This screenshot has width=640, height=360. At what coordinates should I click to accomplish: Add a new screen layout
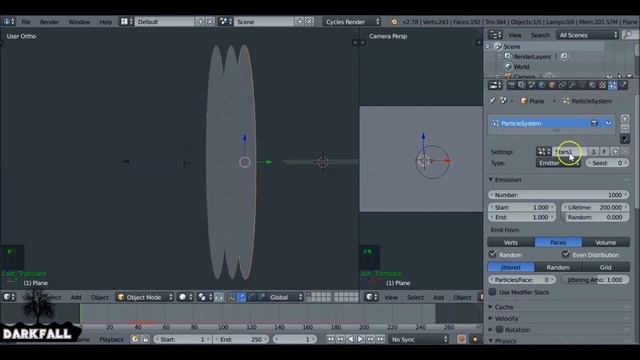[x=200, y=22]
